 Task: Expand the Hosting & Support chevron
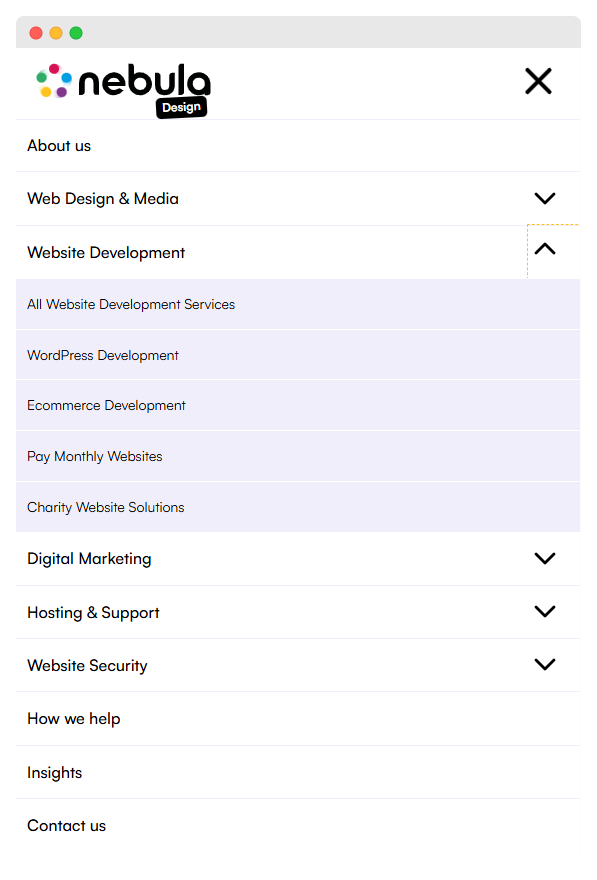(545, 611)
